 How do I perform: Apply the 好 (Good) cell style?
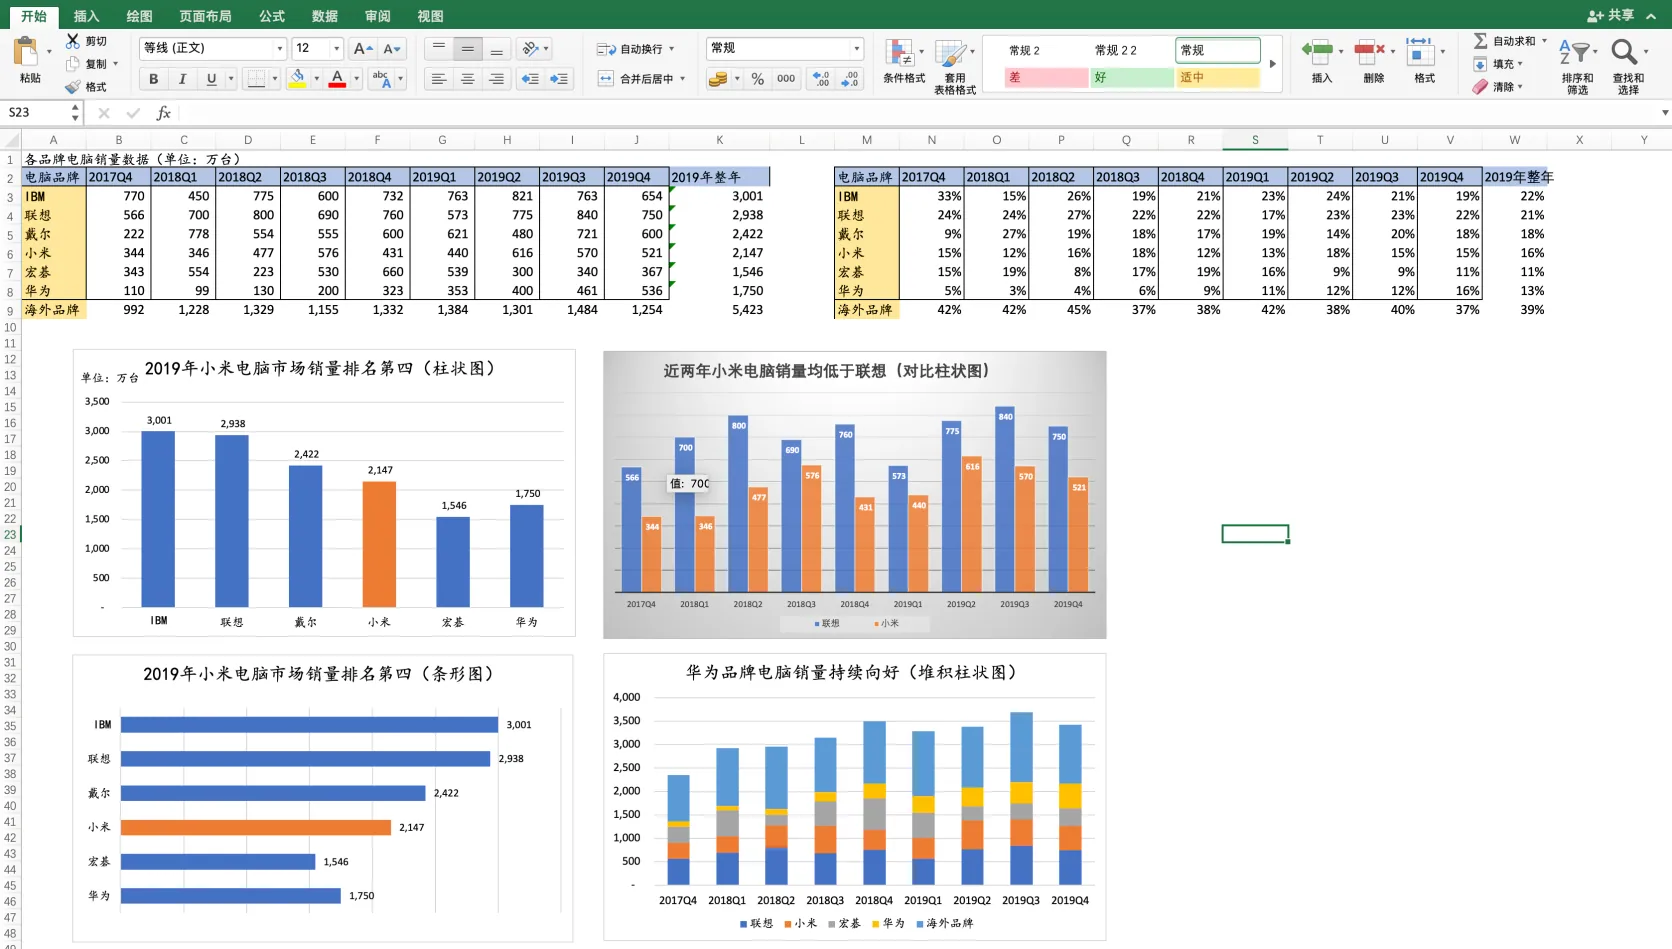click(1132, 77)
